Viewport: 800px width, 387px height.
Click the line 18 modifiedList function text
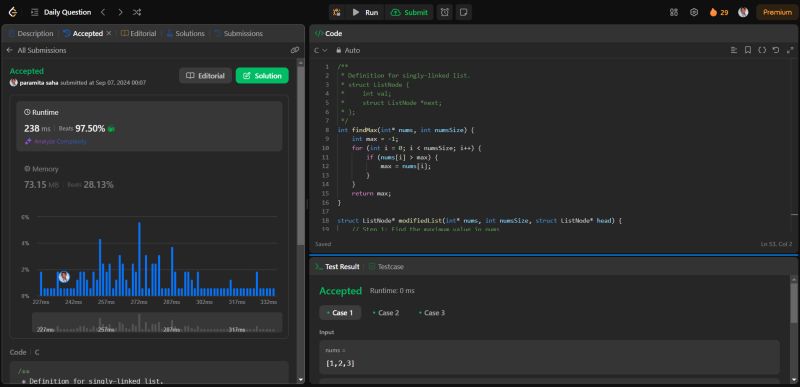click(x=479, y=221)
